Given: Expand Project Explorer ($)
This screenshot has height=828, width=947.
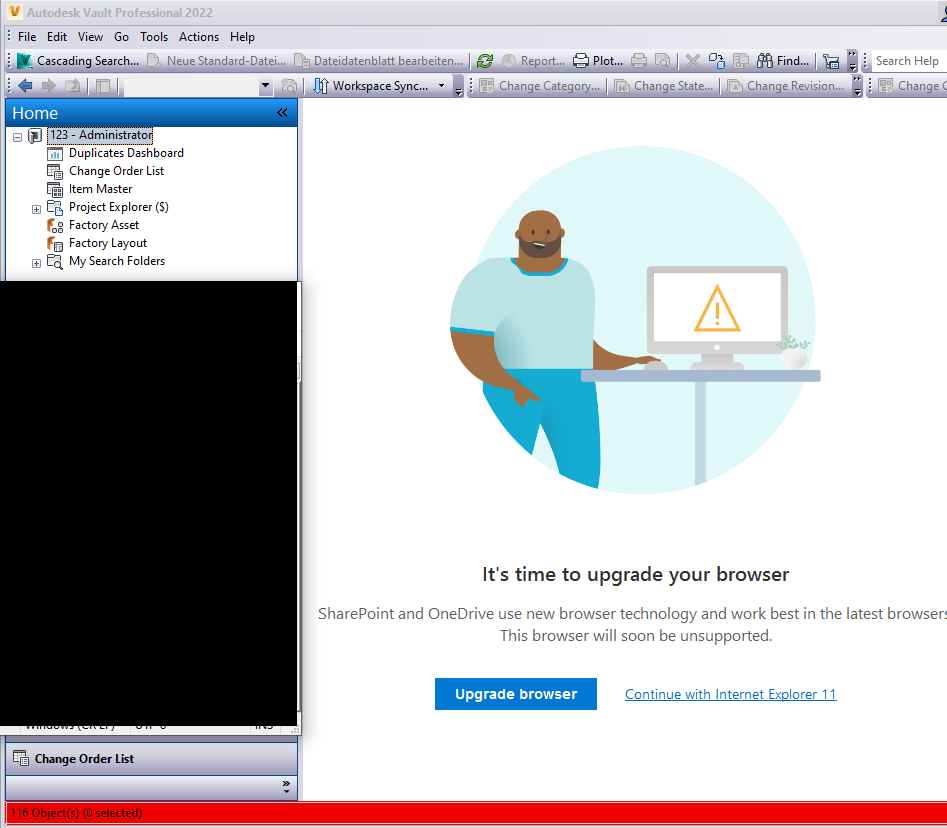Looking at the screenshot, I should 36,208.
